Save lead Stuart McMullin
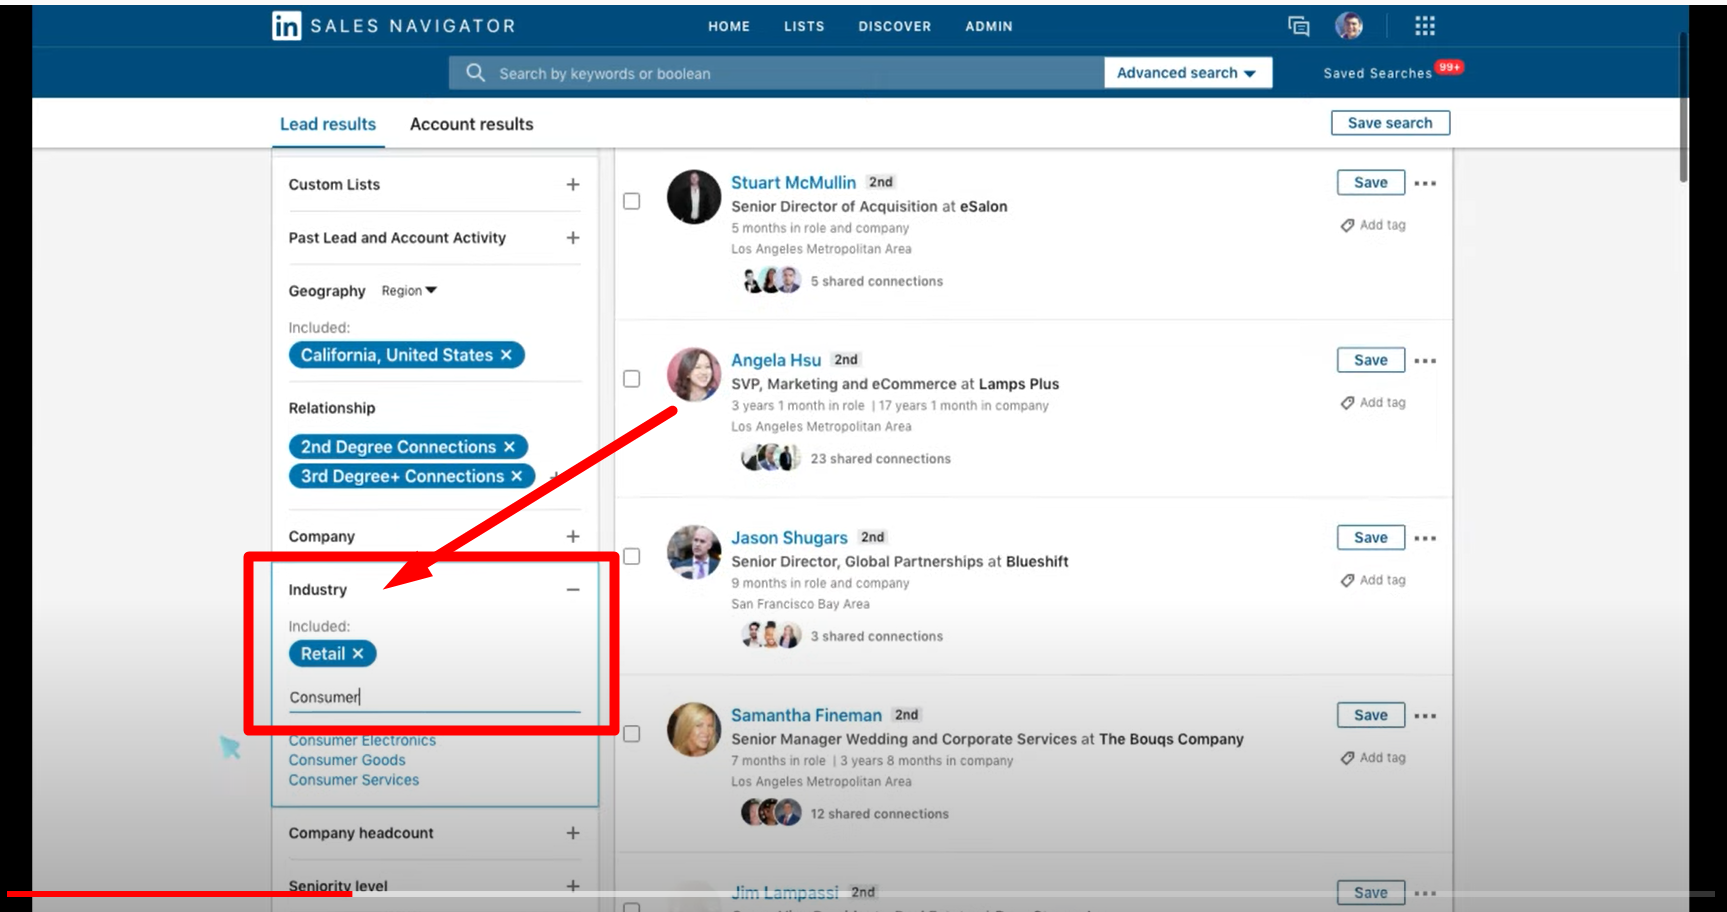 coord(1371,183)
